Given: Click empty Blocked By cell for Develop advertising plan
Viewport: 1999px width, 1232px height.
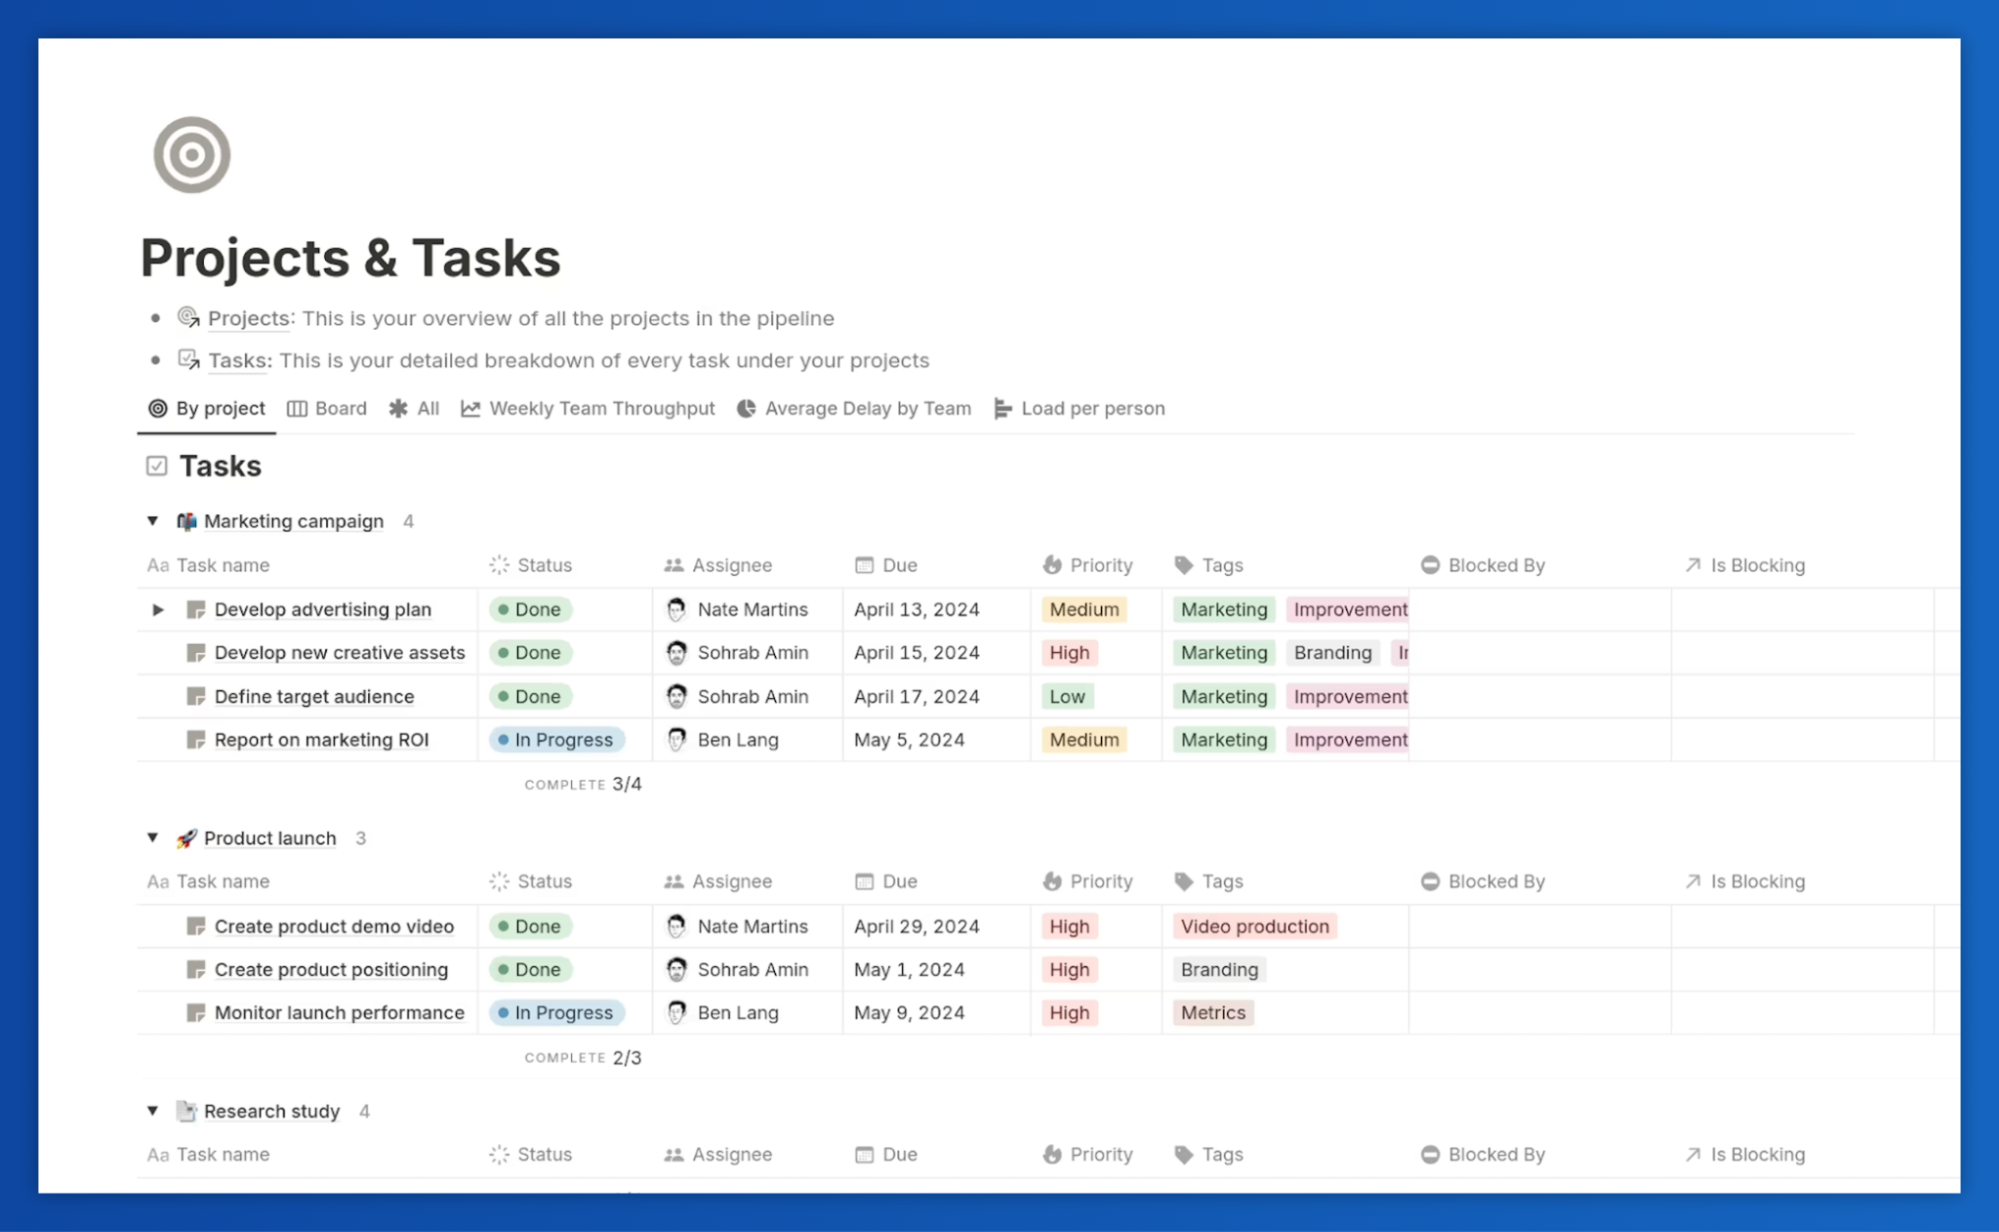Looking at the screenshot, I should pyautogui.click(x=1540, y=609).
